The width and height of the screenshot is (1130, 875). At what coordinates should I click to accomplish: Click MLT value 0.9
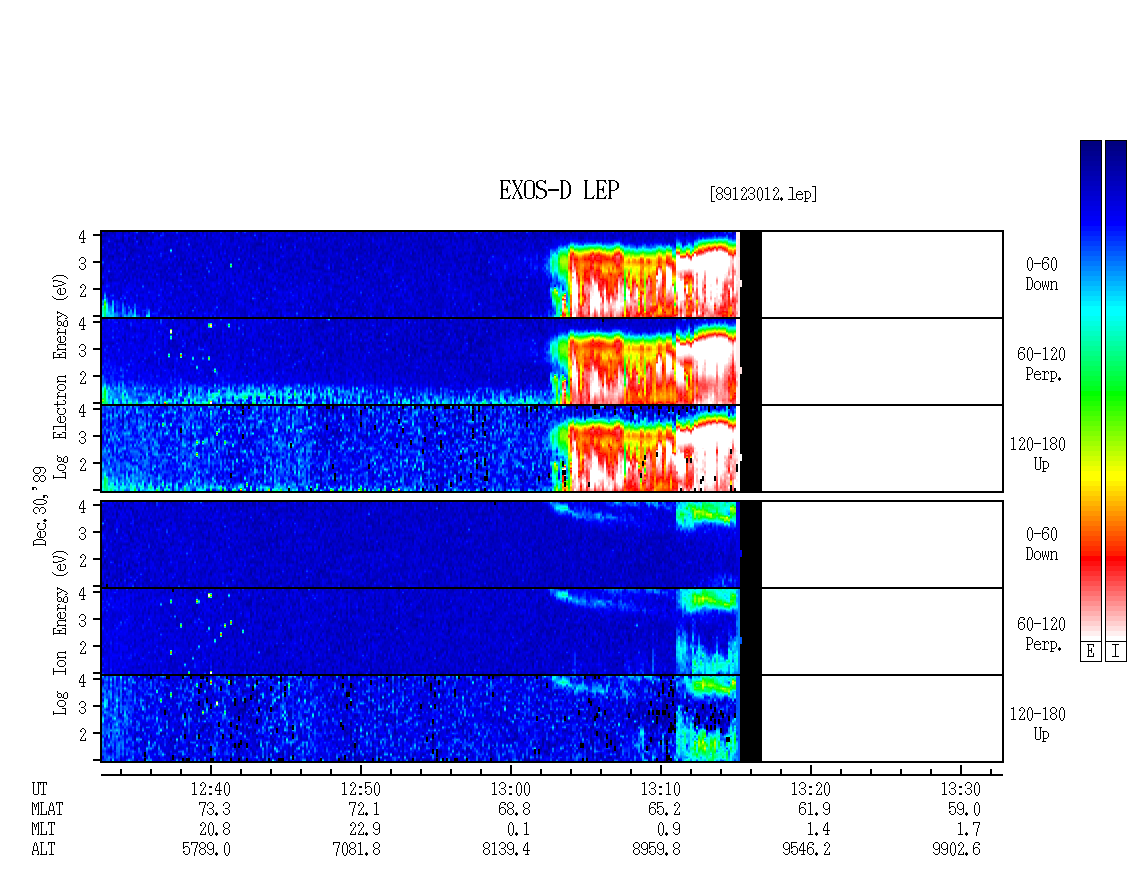pyautogui.click(x=668, y=830)
